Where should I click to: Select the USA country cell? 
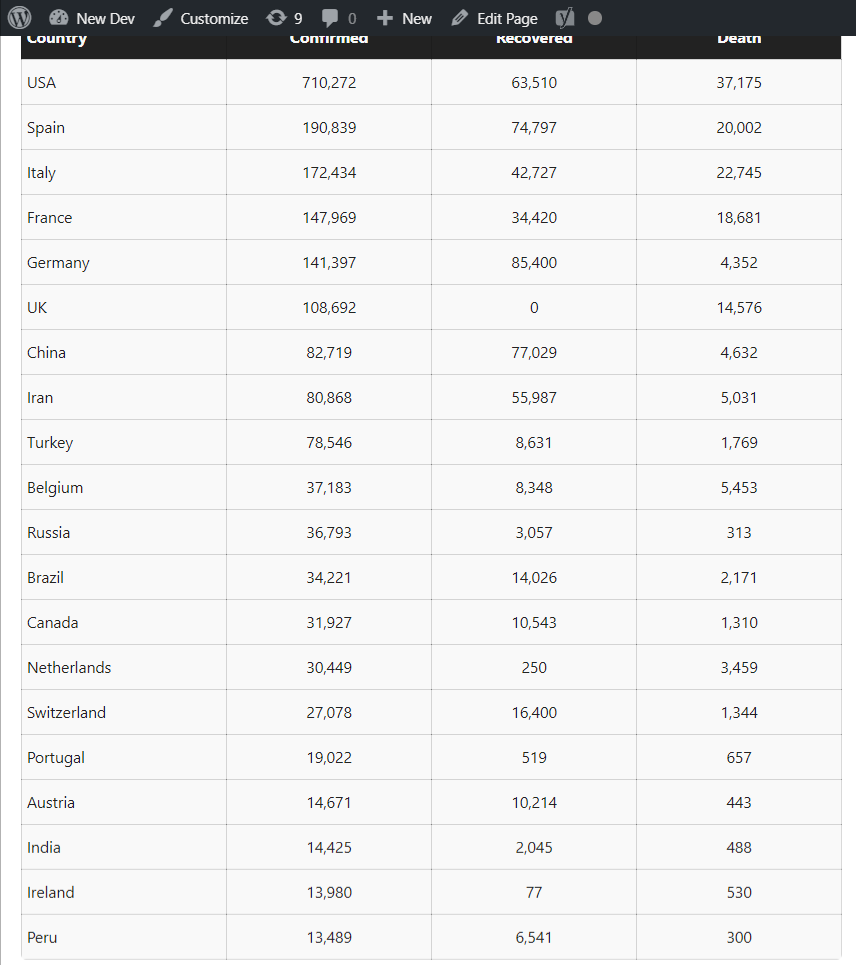pos(124,82)
